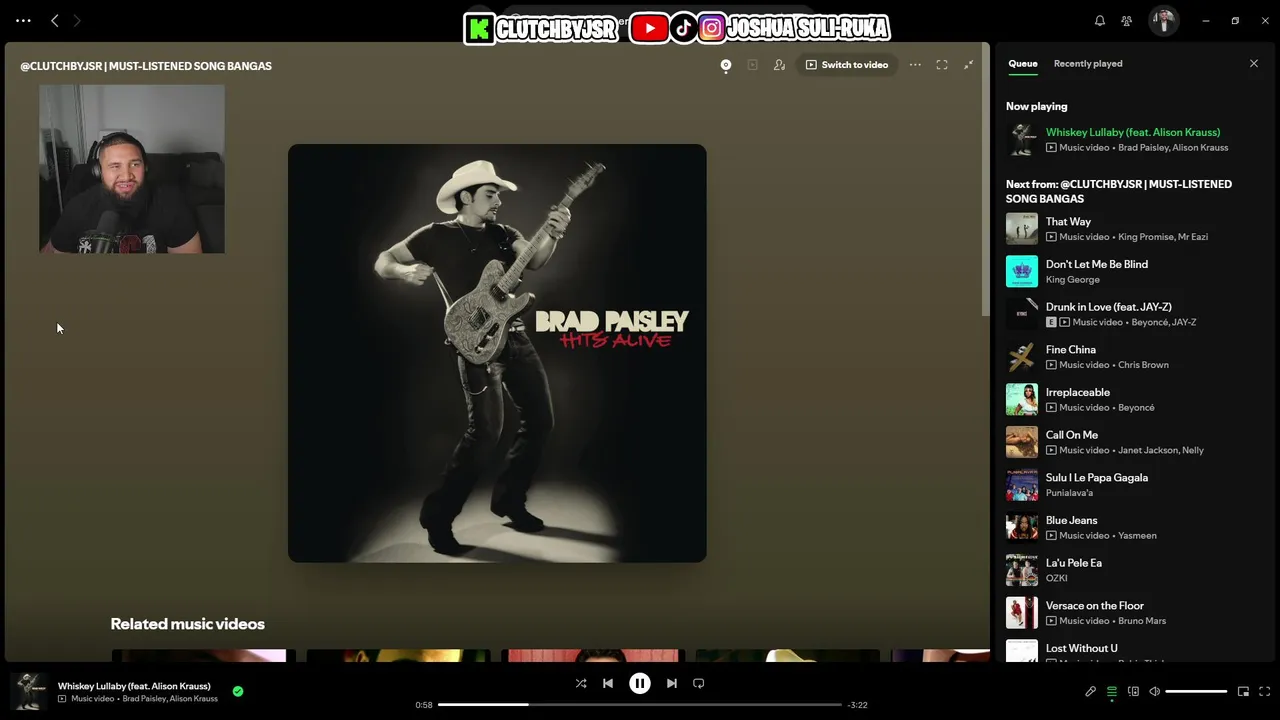Open the Yasmeen artist link
This screenshot has height=720, width=1280.
[x=1137, y=535]
